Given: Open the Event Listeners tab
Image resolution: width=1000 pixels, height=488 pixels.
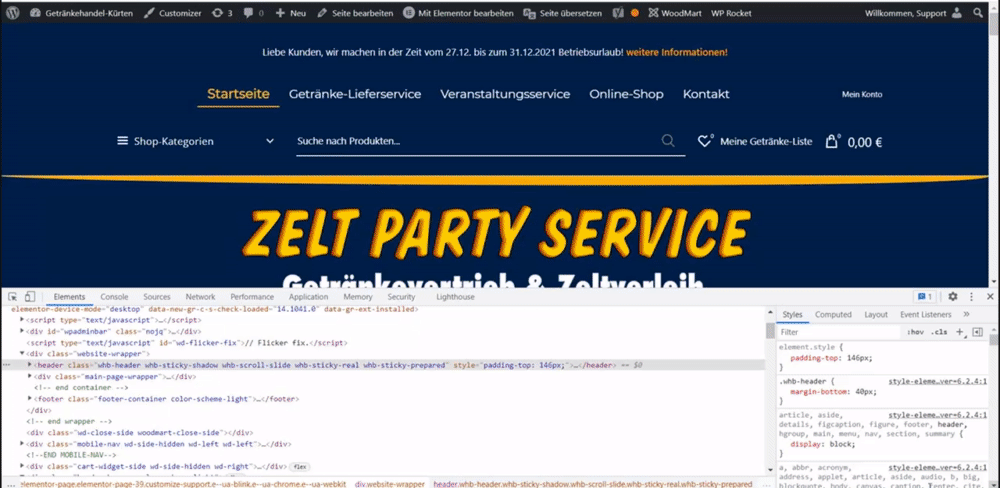Looking at the screenshot, I should [x=925, y=314].
